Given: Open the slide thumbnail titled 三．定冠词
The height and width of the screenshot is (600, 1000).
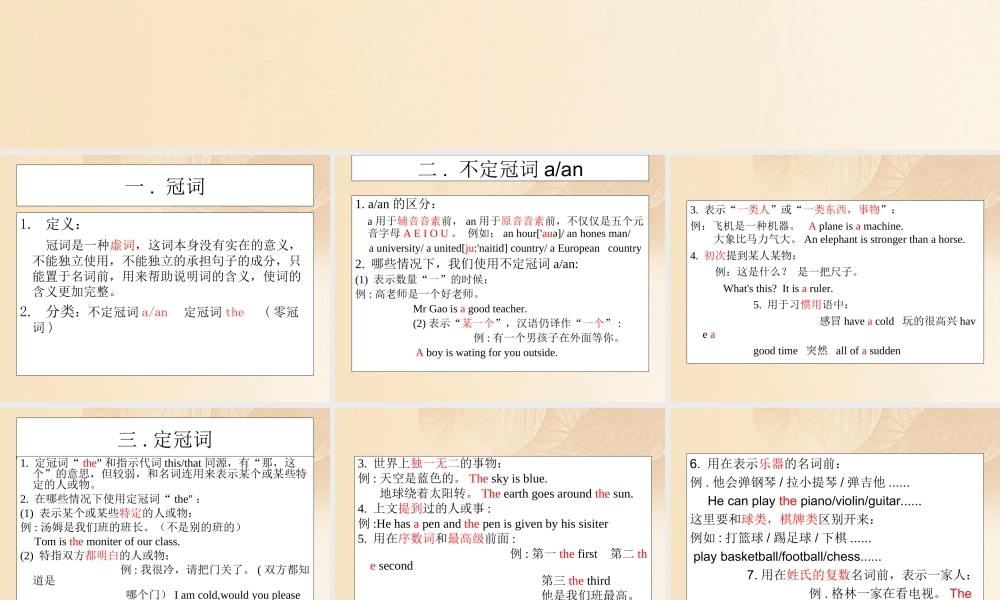Looking at the screenshot, I should click(165, 504).
